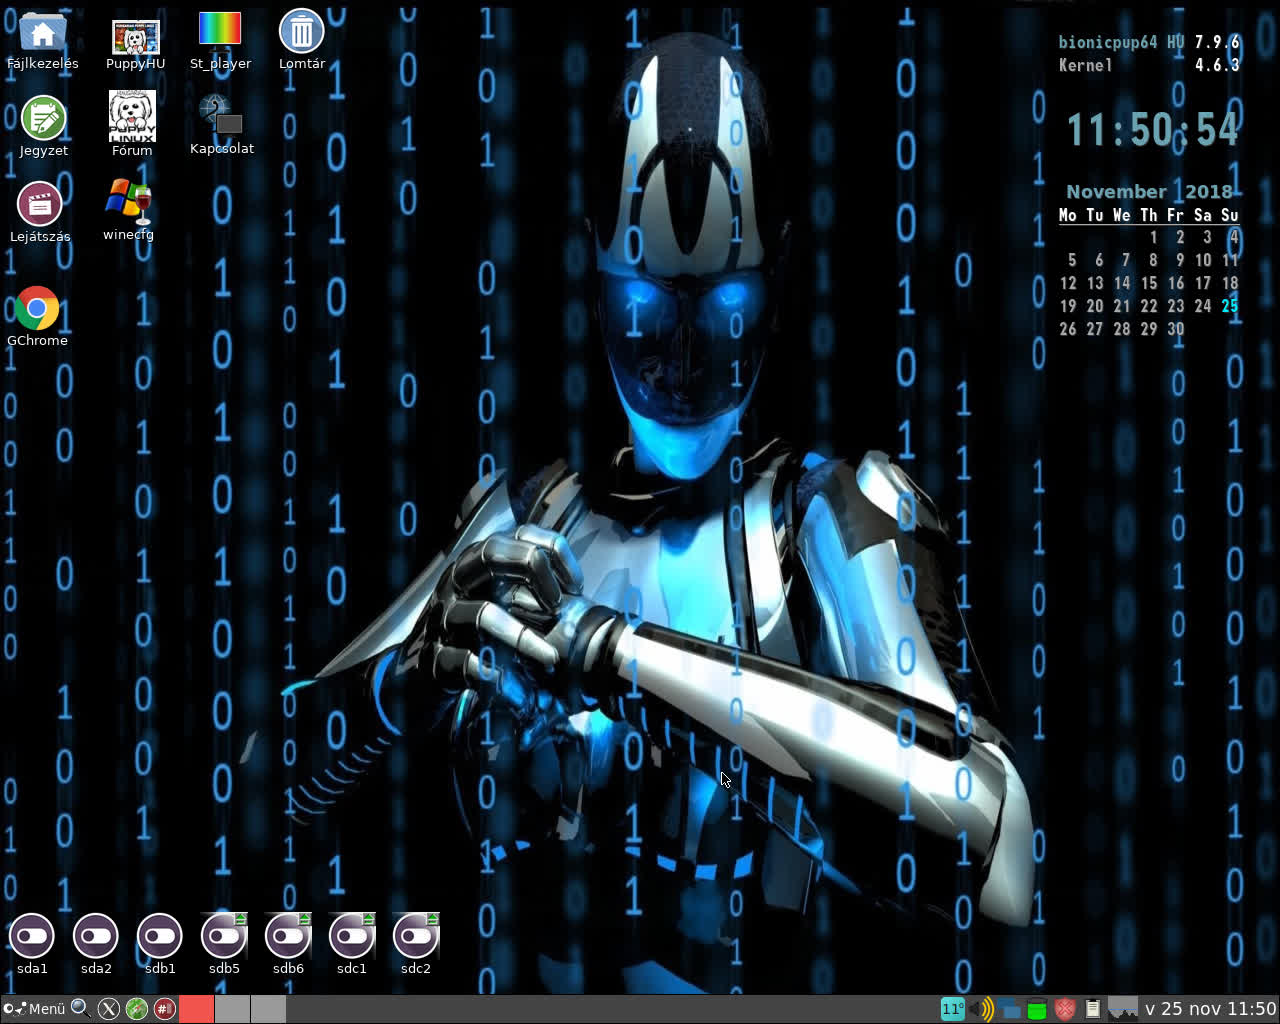Viewport: 1280px width, 1024px height.
Task: Click the 'bionicpup64 HU 7.9.6' text
Action: [x=1149, y=42]
